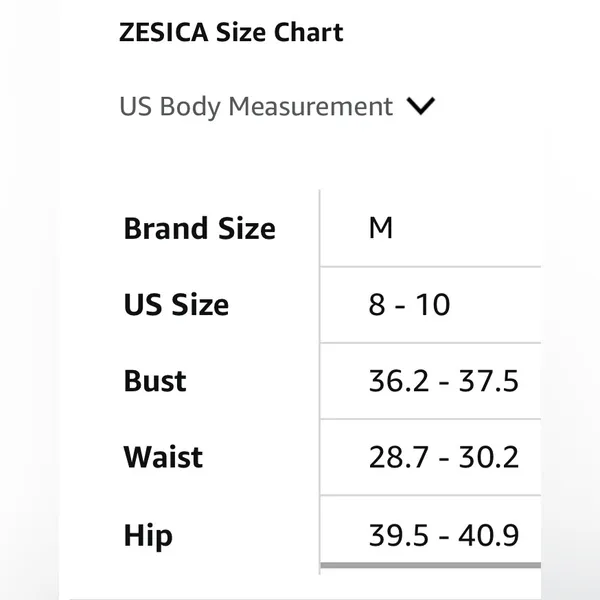Open the US Body Measurement dropdown chevron
The height and width of the screenshot is (600, 600).
click(421, 106)
